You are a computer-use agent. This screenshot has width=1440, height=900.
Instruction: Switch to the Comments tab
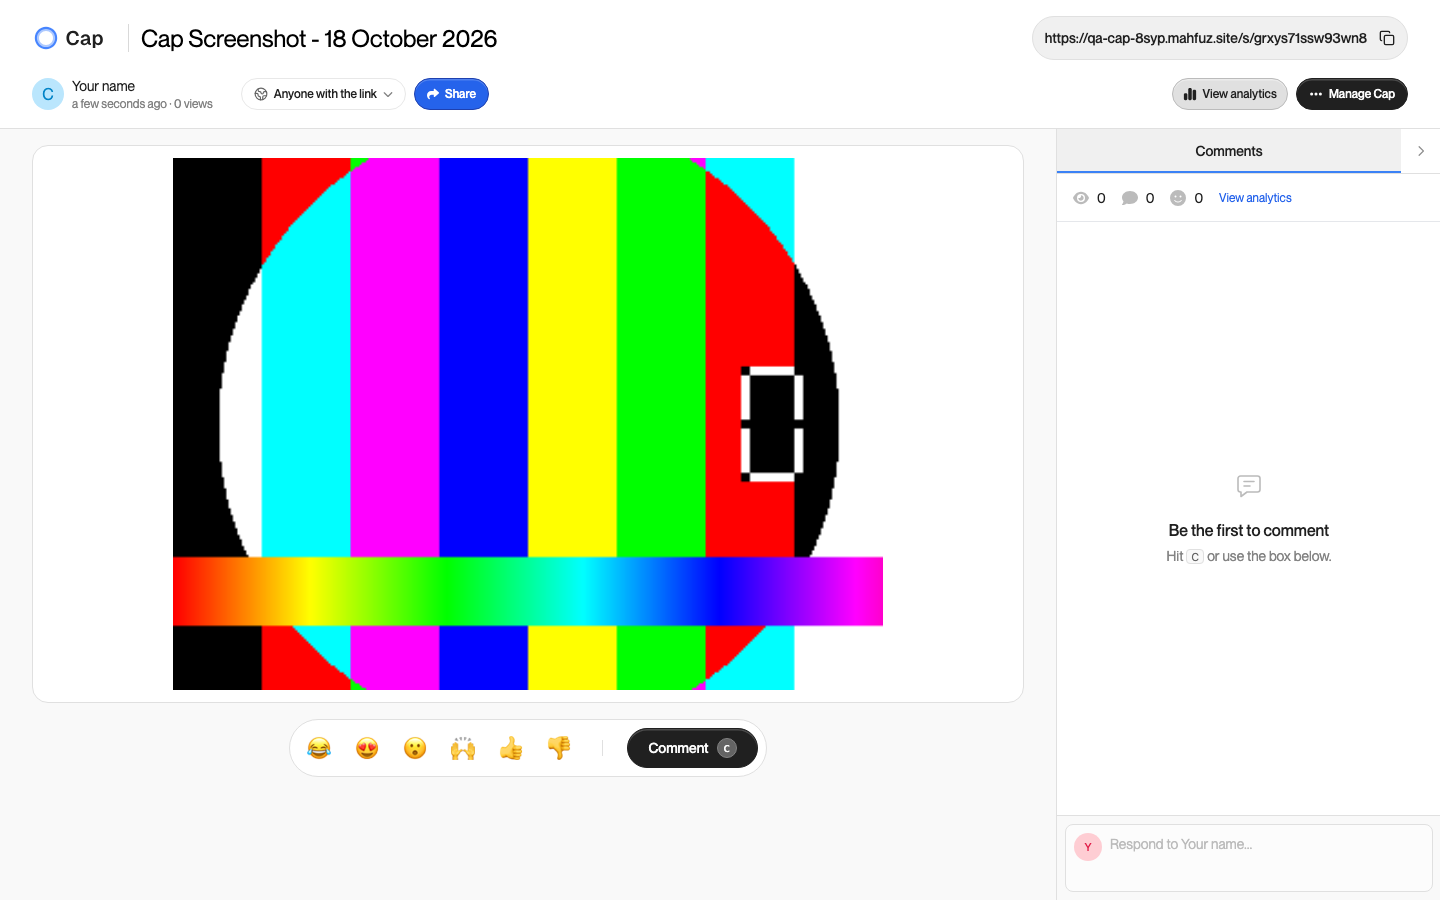coord(1229,151)
